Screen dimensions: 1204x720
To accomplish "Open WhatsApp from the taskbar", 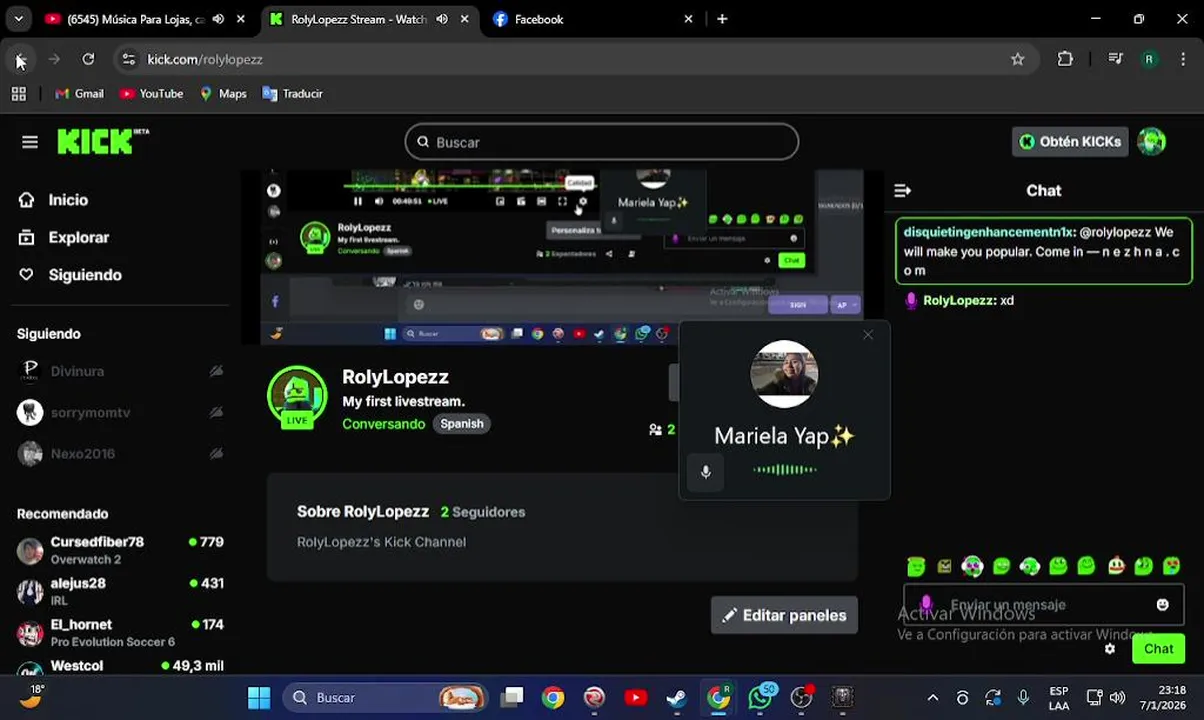I will [x=760, y=697].
